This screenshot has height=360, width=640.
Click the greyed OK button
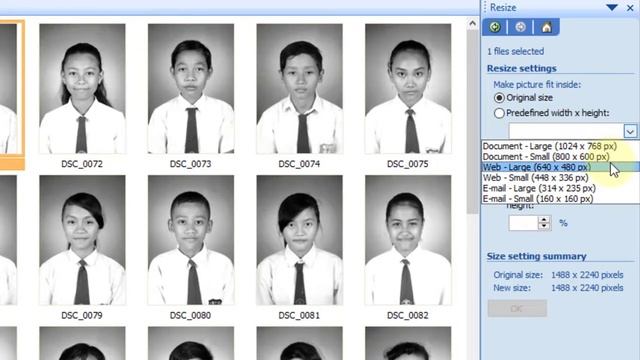(x=517, y=309)
